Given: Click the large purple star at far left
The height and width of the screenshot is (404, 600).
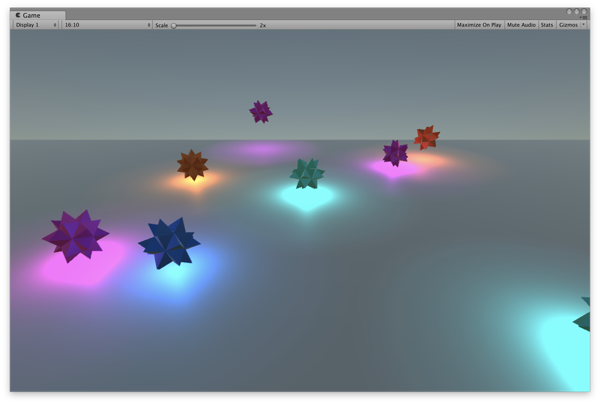Looking at the screenshot, I should tap(75, 236).
